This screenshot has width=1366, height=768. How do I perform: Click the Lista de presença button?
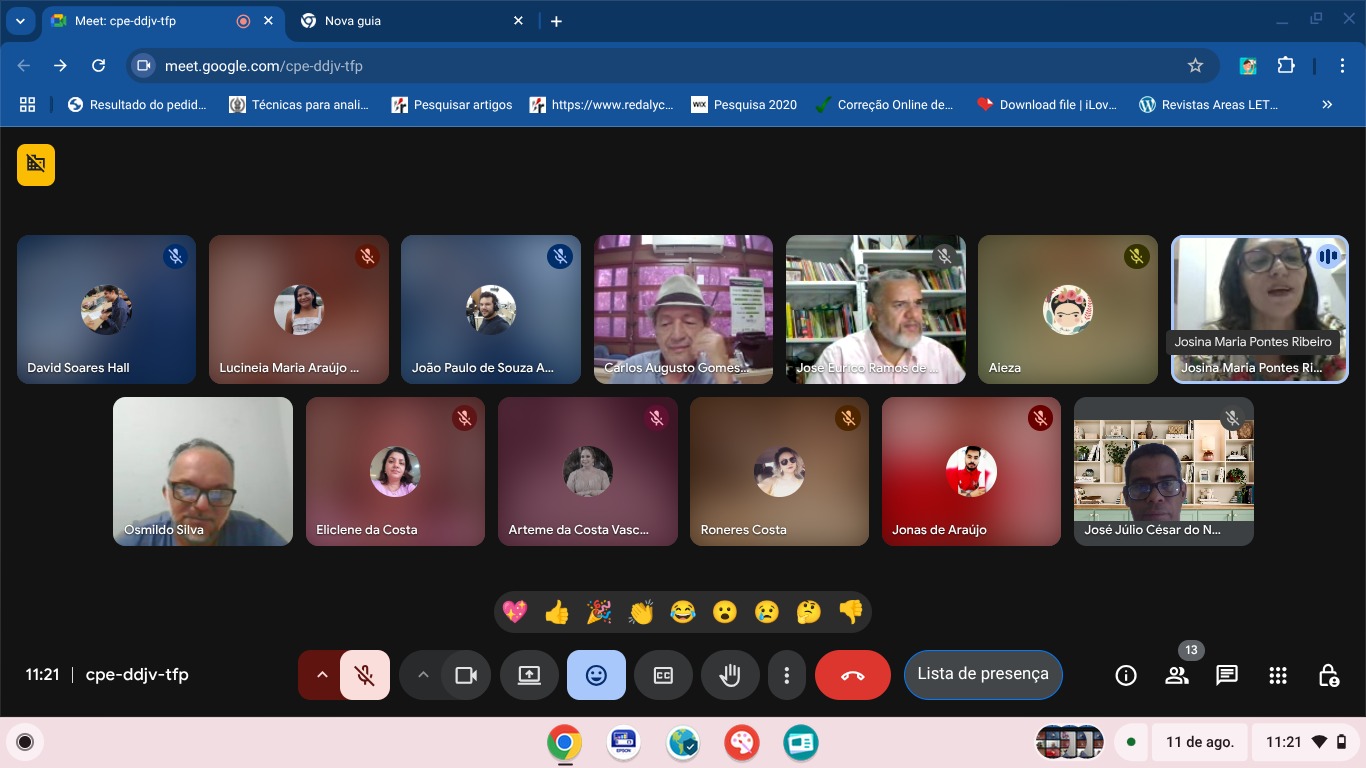[983, 674]
